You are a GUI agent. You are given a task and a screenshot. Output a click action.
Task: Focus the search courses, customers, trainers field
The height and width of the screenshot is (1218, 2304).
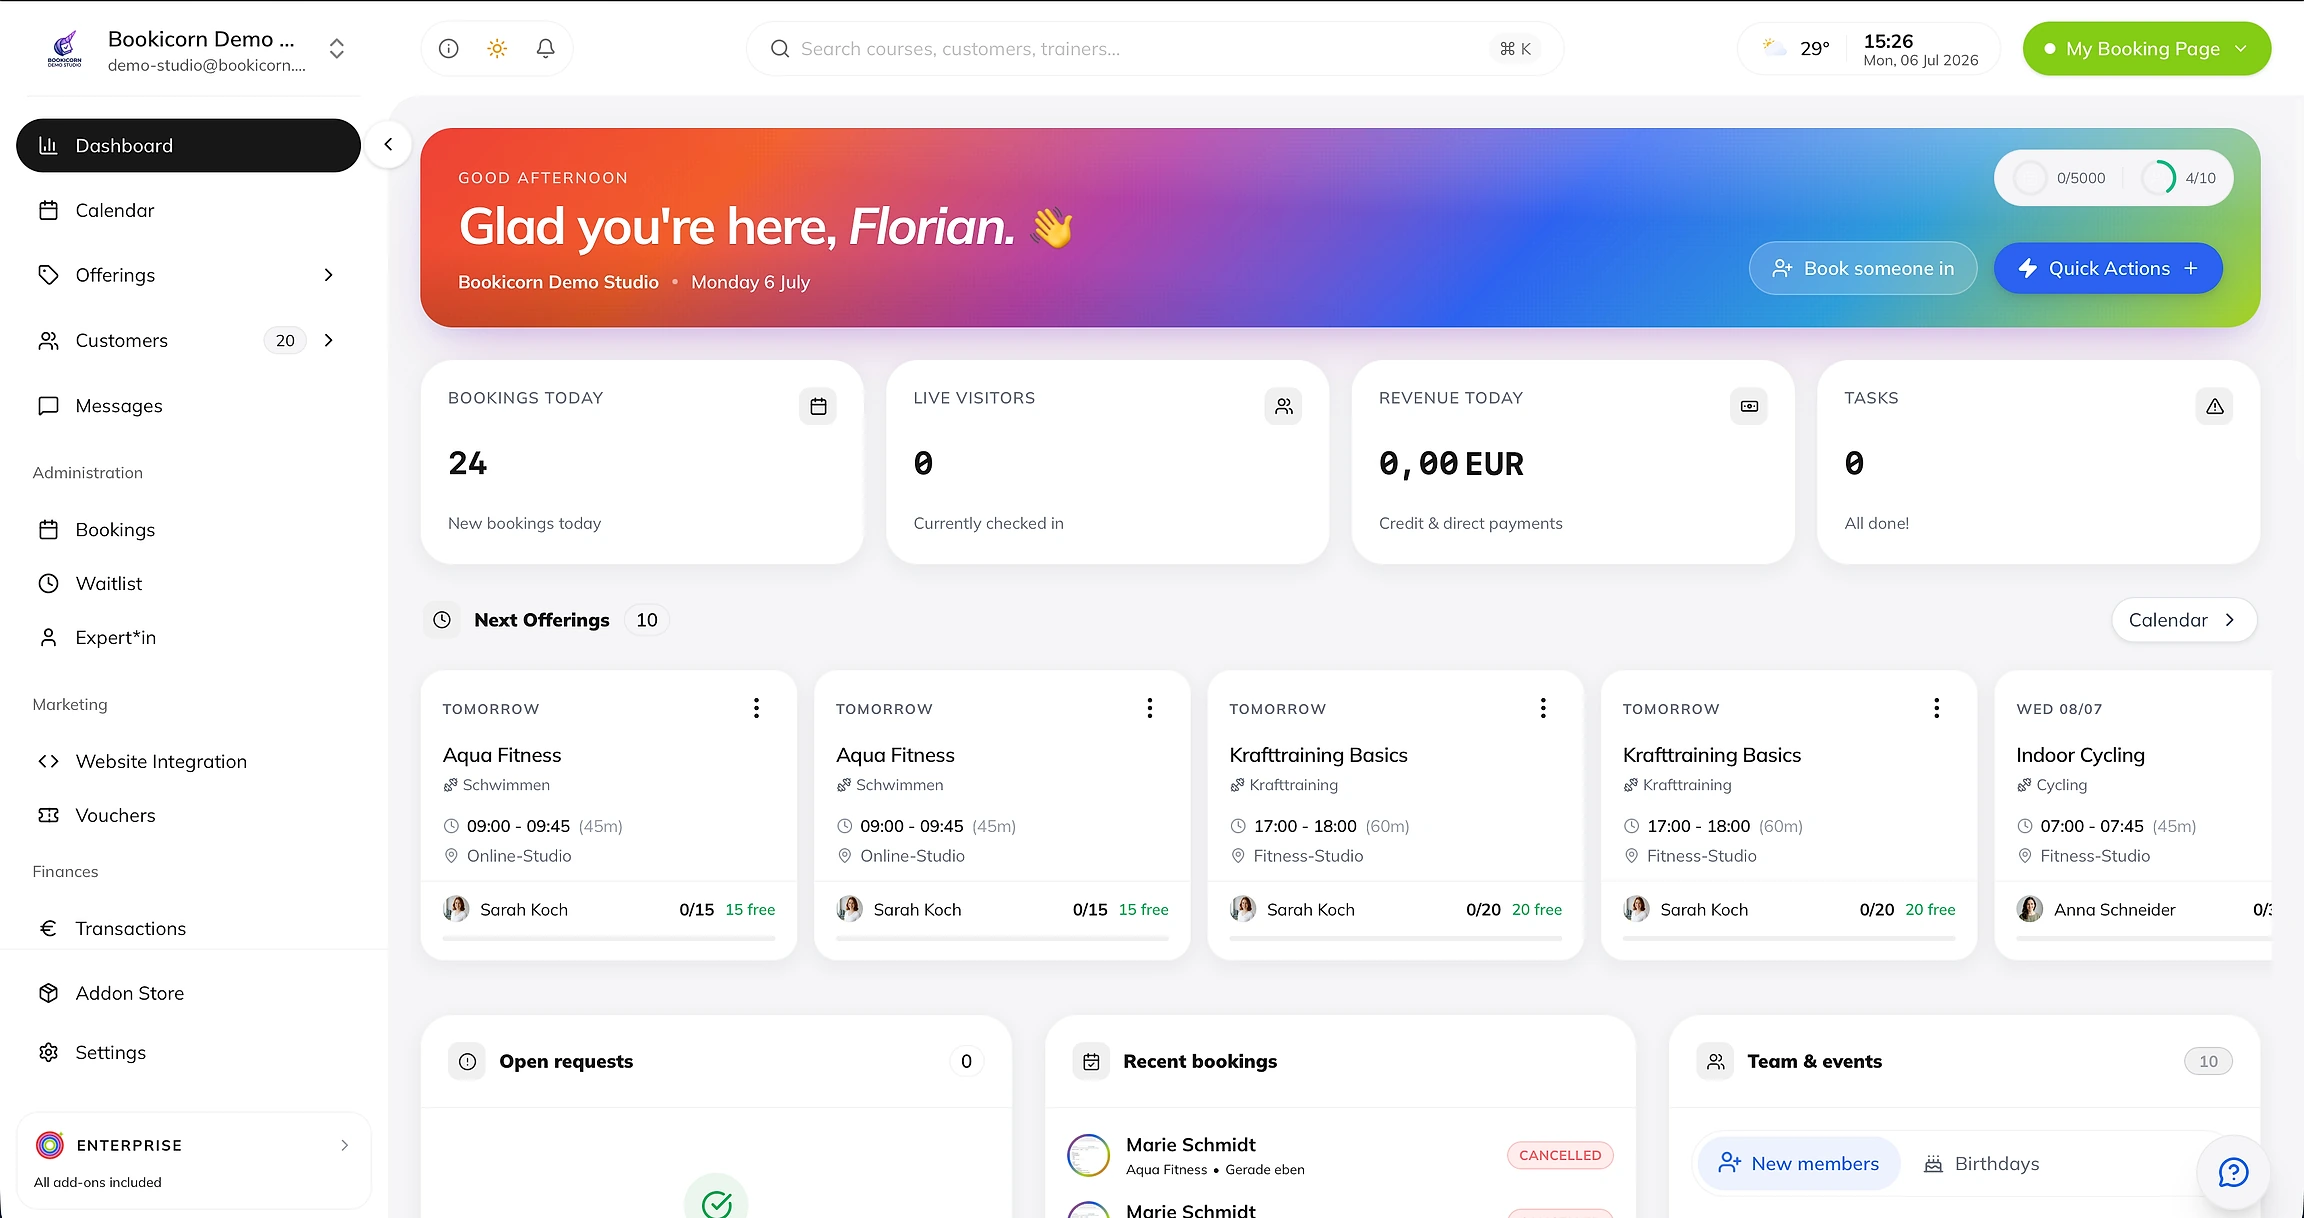click(1154, 48)
